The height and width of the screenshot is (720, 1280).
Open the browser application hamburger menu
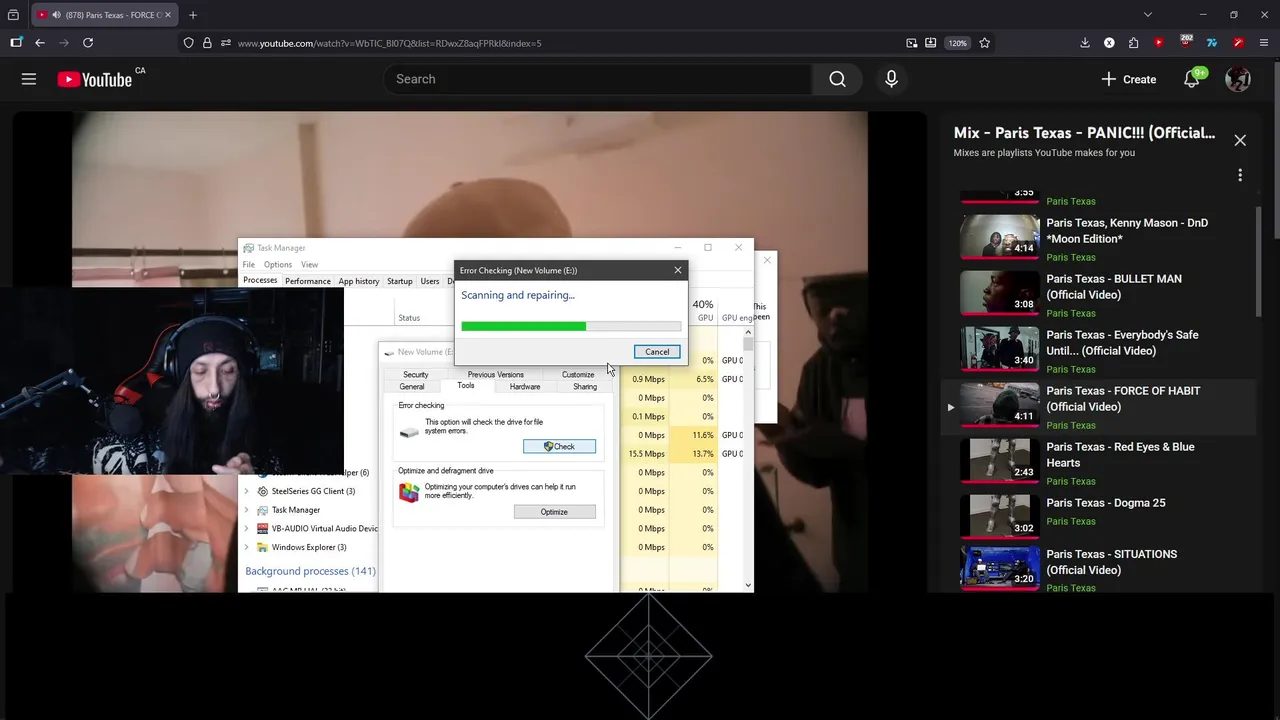(x=1264, y=43)
